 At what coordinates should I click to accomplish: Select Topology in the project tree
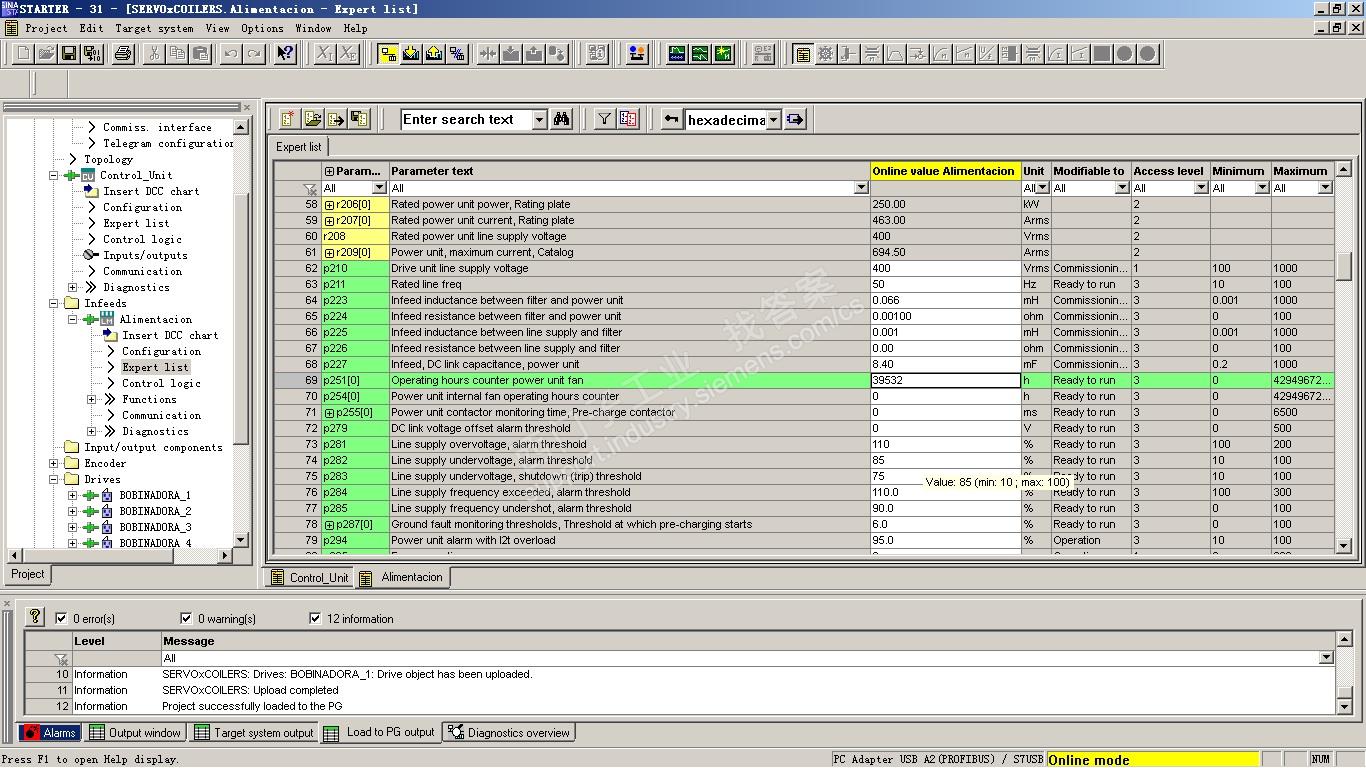[108, 159]
